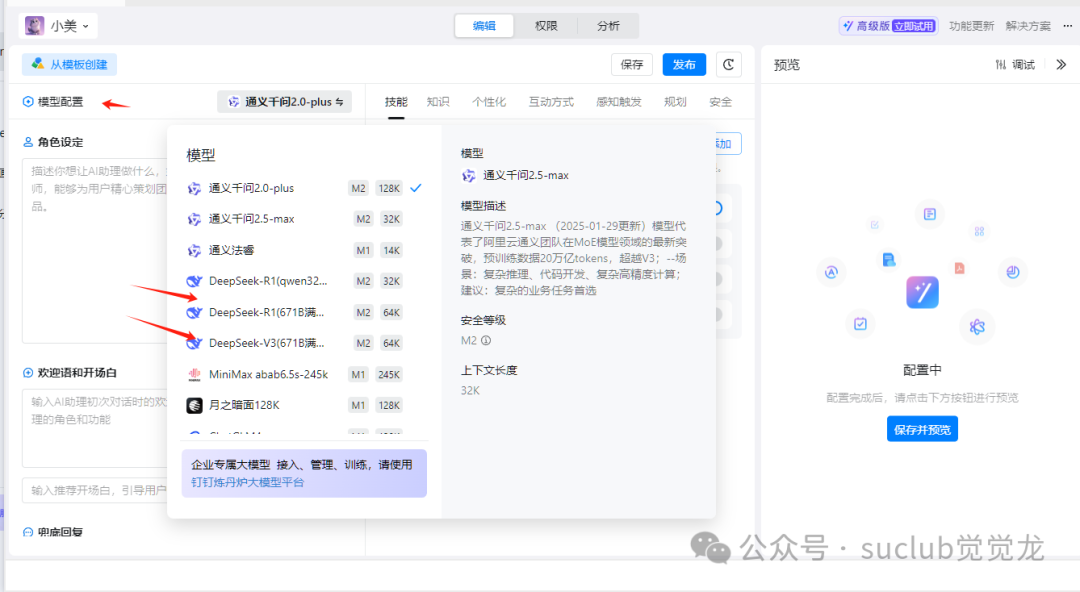Image resolution: width=1080 pixels, height=592 pixels.
Task: Click the 模型配置 section icon
Action: click(x=28, y=102)
